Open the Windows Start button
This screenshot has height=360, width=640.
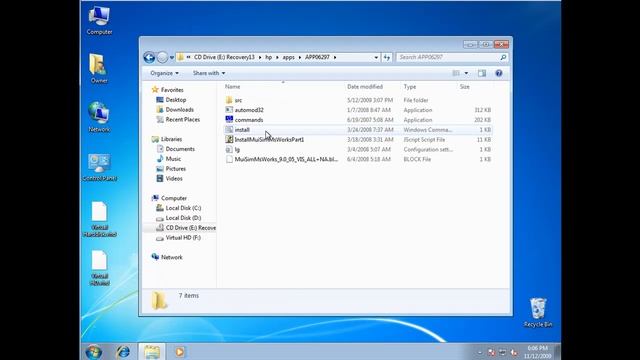click(x=94, y=352)
